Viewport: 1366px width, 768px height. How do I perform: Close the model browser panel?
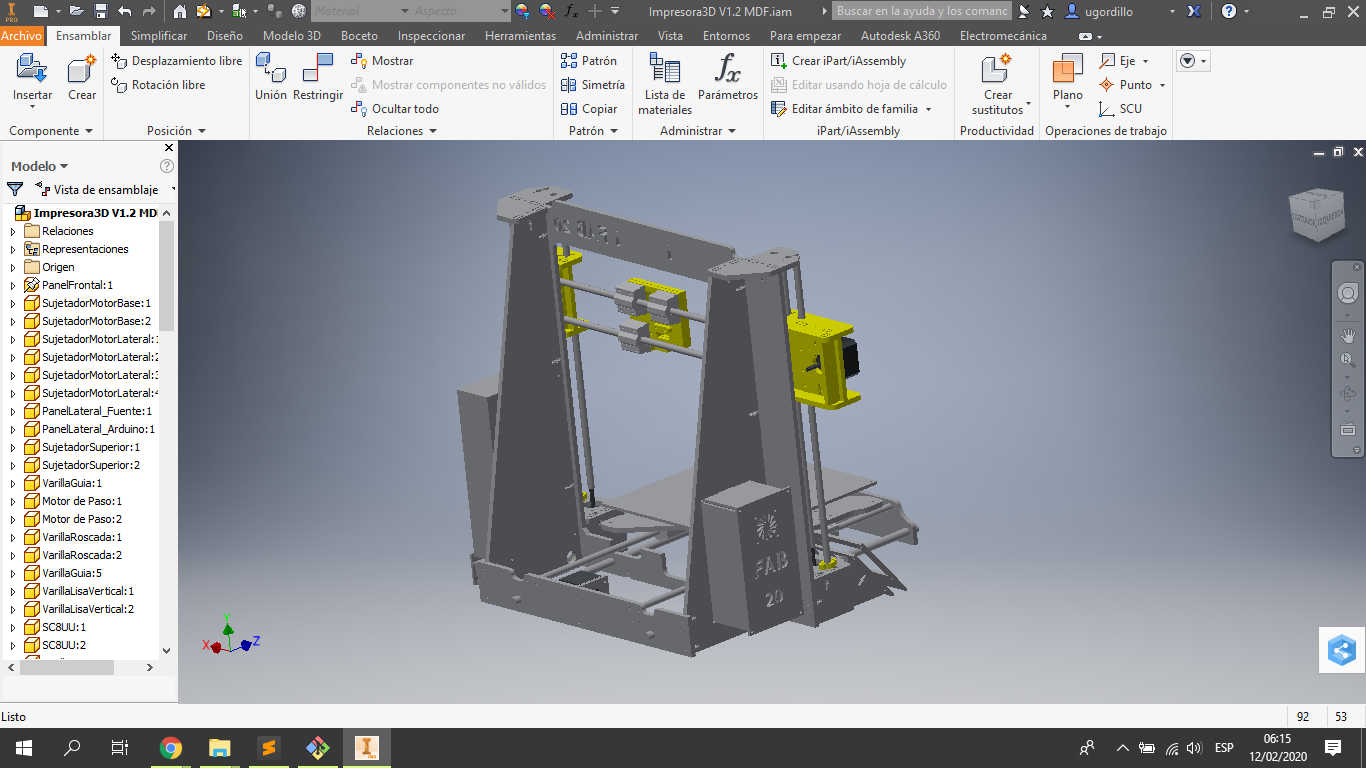[x=168, y=148]
